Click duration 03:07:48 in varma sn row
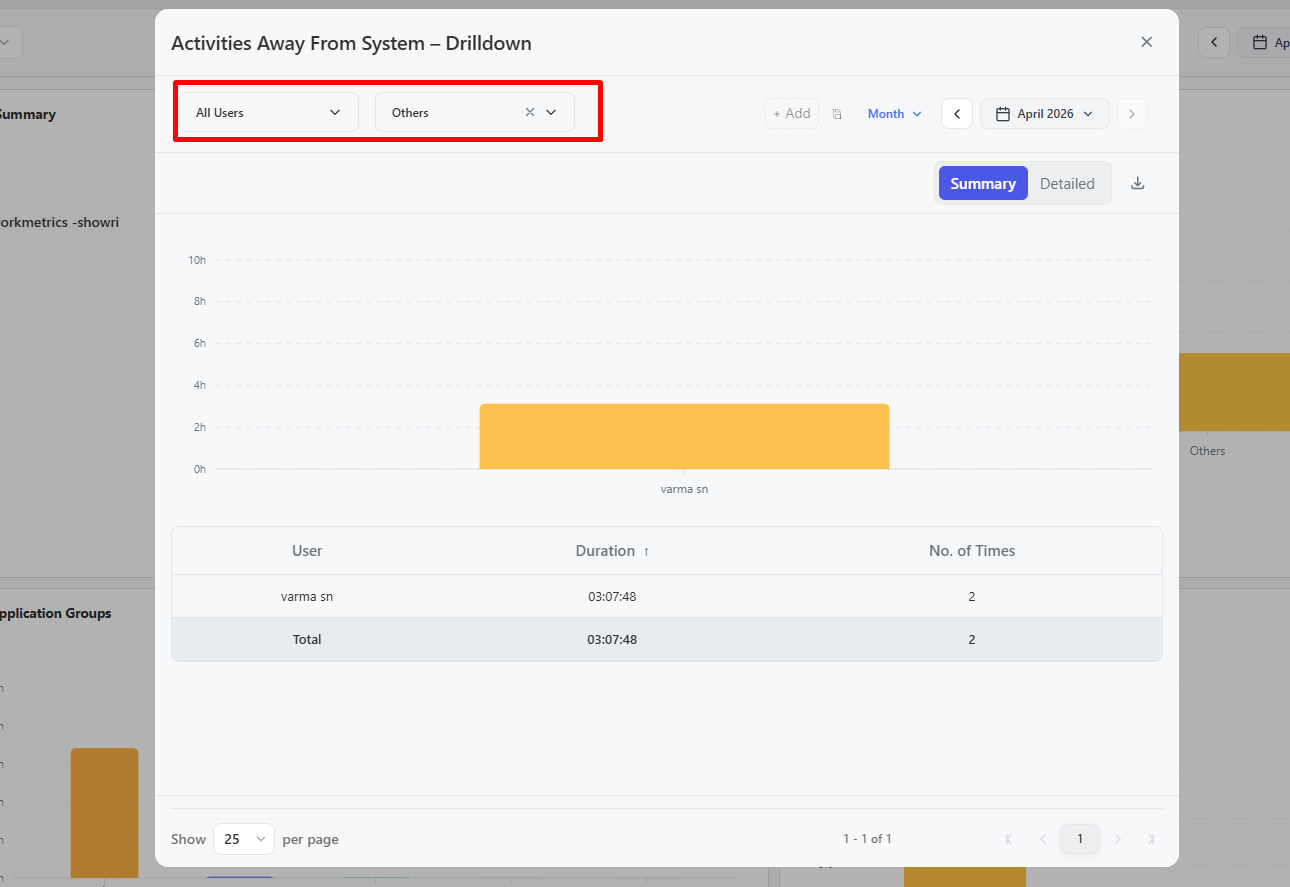 pyautogui.click(x=612, y=596)
